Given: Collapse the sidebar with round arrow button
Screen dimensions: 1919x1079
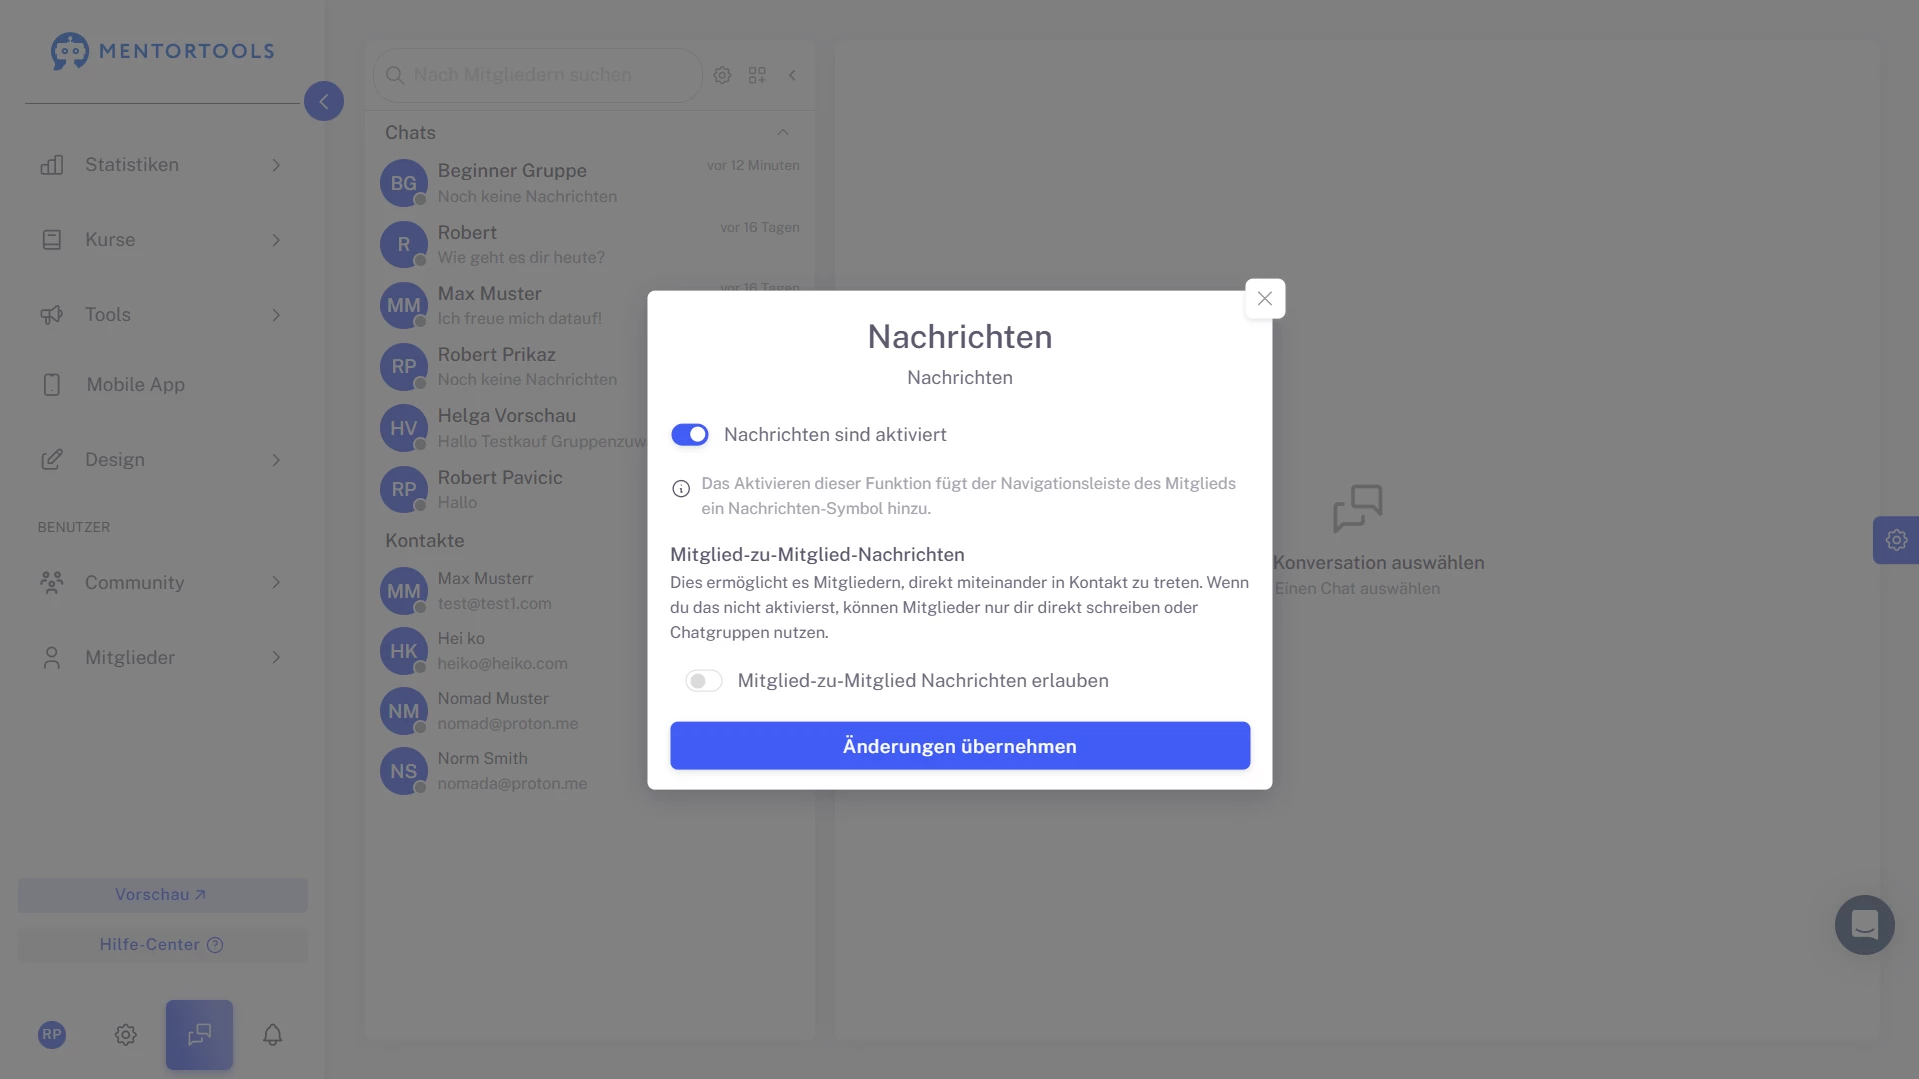Looking at the screenshot, I should tap(323, 101).
